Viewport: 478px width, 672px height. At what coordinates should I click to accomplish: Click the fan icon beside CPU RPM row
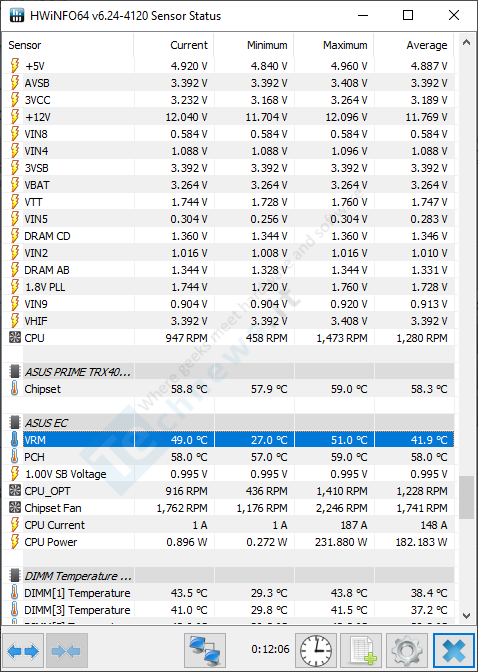point(15,338)
